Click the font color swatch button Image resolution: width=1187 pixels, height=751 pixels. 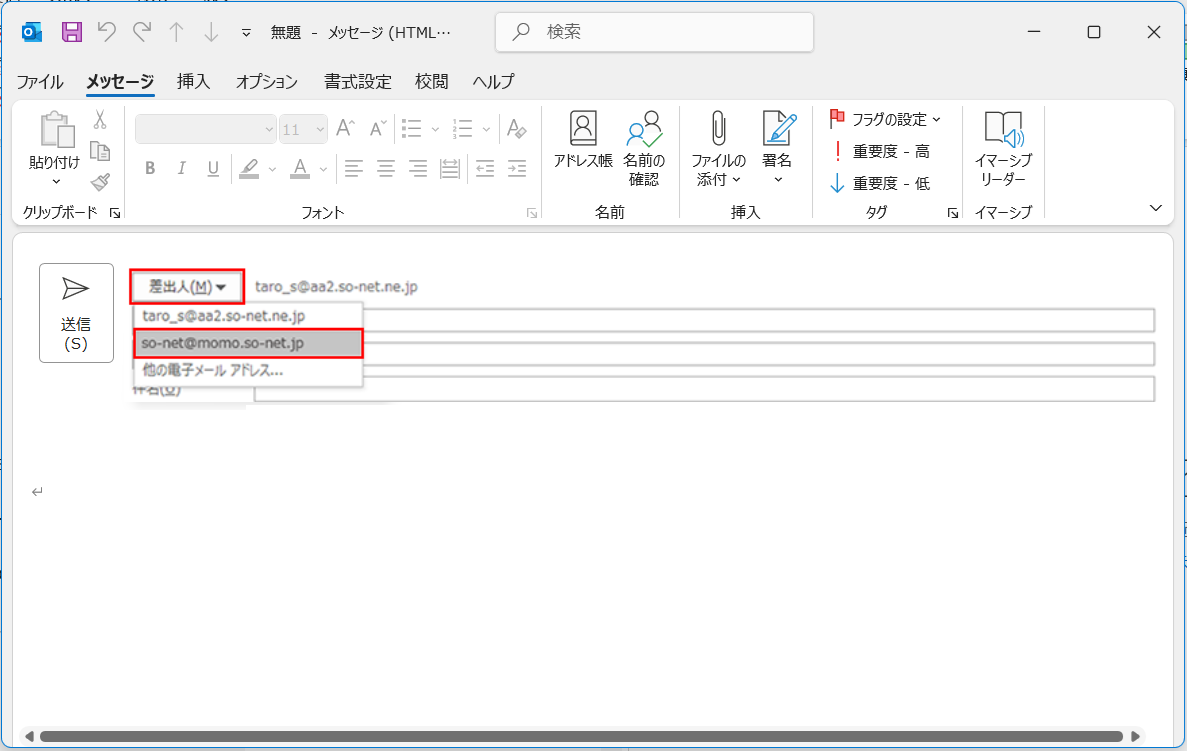coord(299,168)
